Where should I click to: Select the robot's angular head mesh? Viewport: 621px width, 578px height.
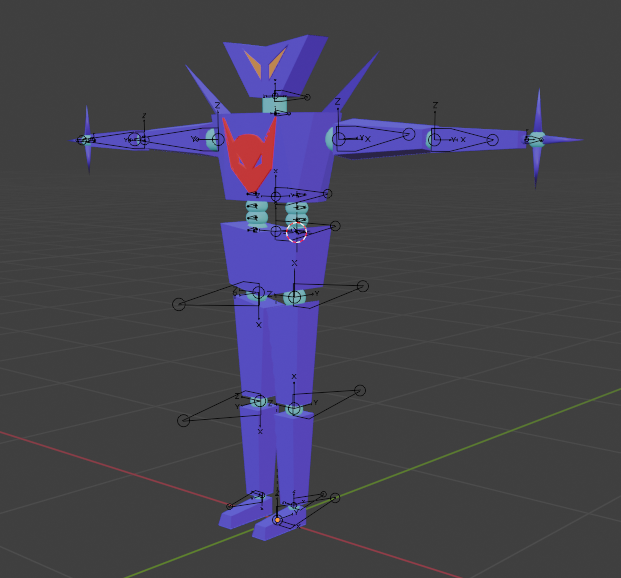(x=276, y=66)
